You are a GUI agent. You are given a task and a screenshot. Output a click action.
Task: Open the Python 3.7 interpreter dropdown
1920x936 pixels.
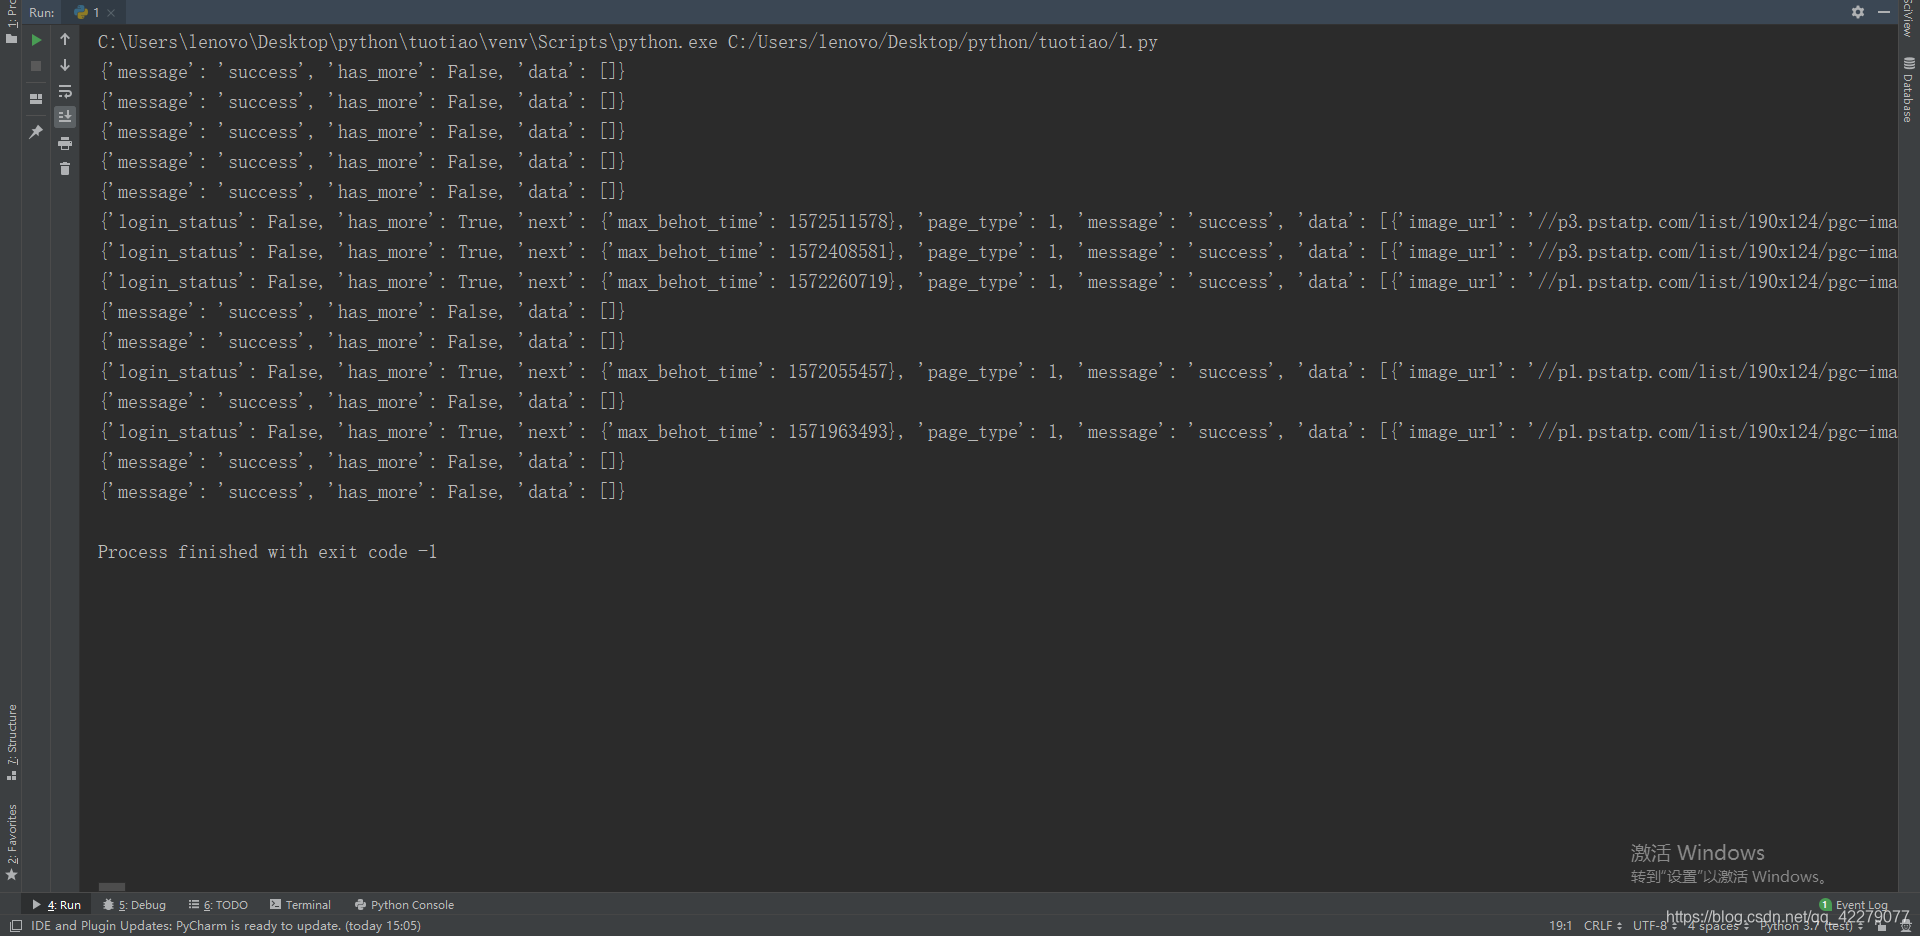click(x=1811, y=926)
